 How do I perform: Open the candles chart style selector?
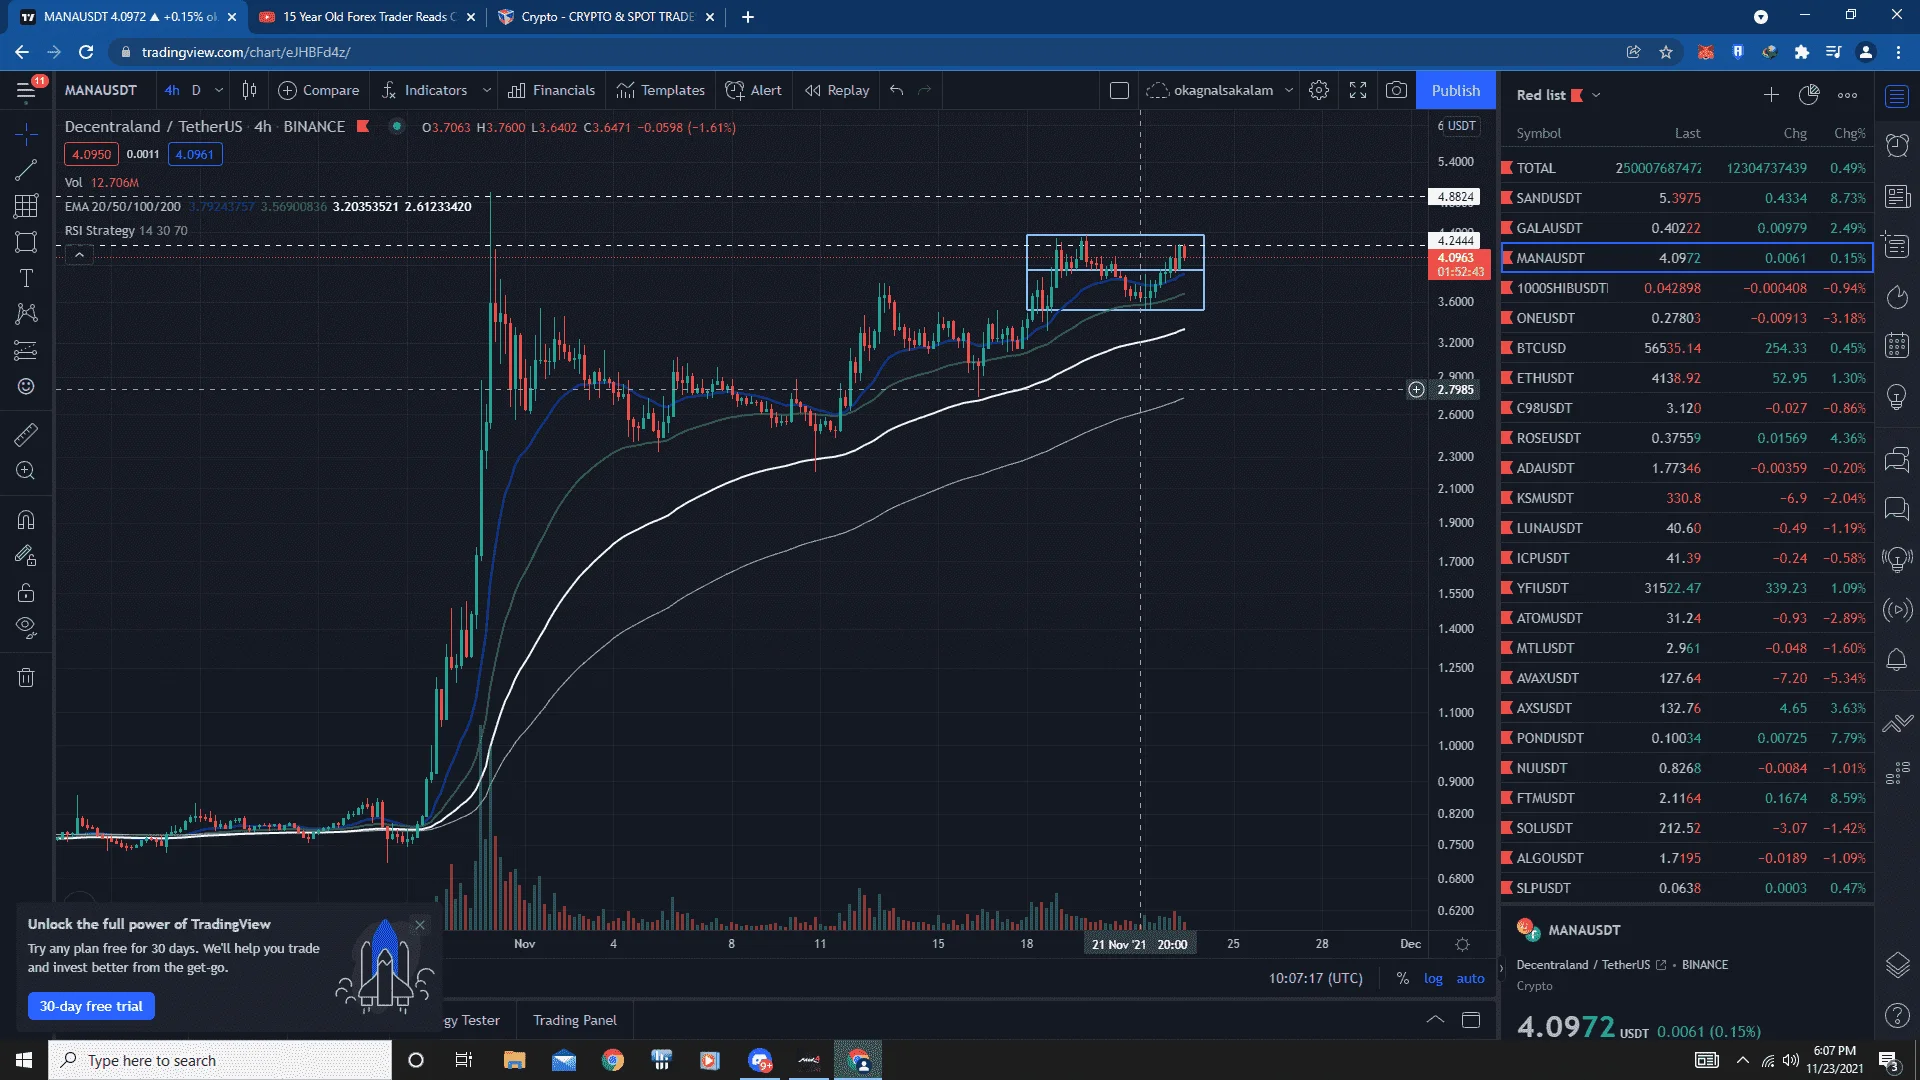click(x=249, y=90)
